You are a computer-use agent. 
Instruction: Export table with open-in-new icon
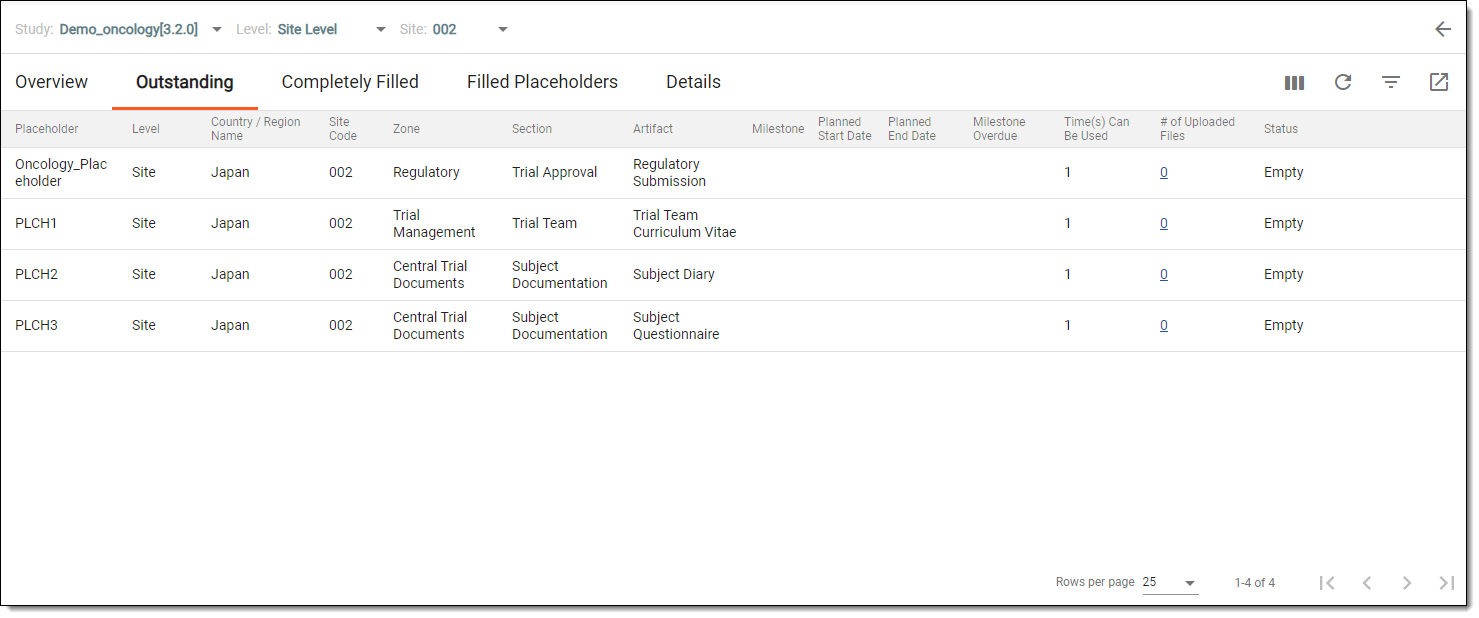[x=1439, y=82]
